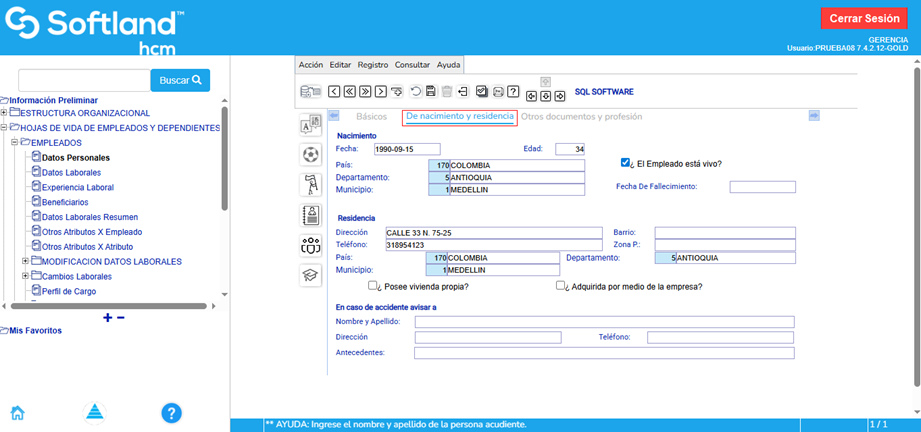Open the soccer ball side panel icon
921x432 pixels.
[310, 154]
